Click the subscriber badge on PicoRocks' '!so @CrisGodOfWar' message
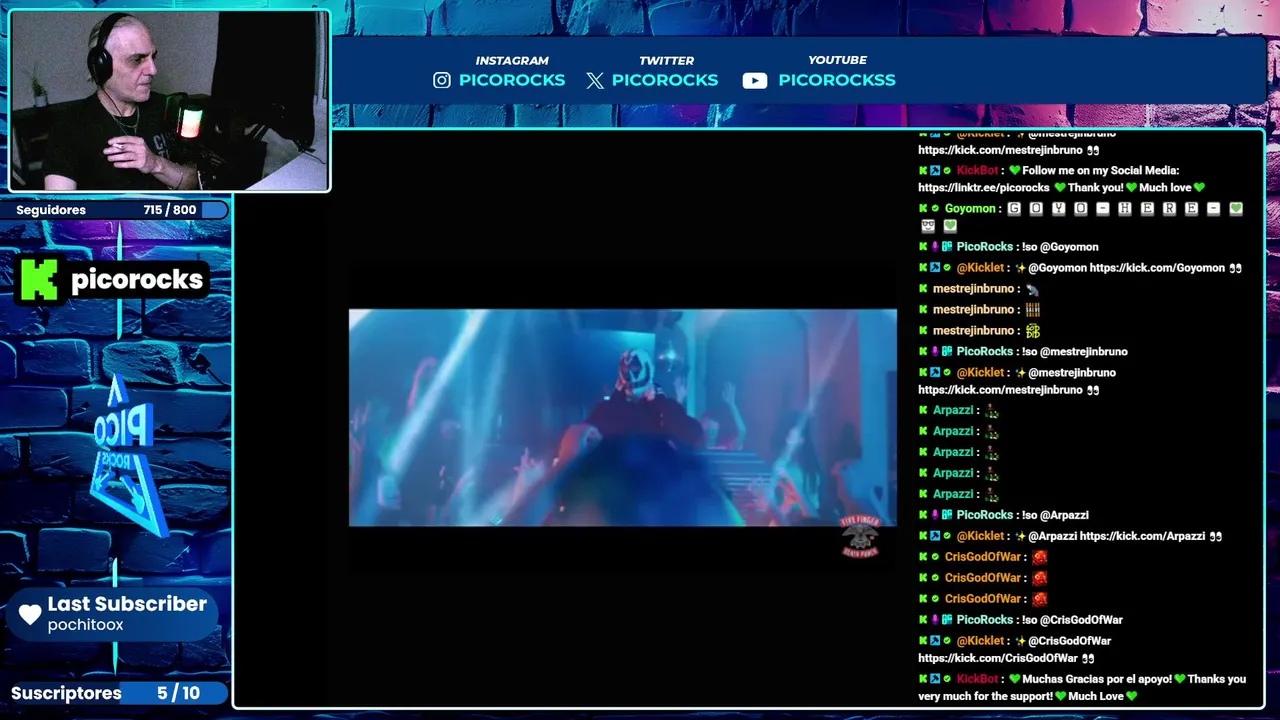1280x720 pixels. [x=946, y=620]
